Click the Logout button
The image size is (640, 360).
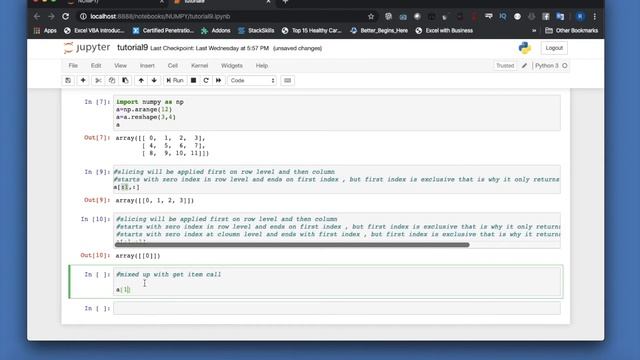click(554, 48)
